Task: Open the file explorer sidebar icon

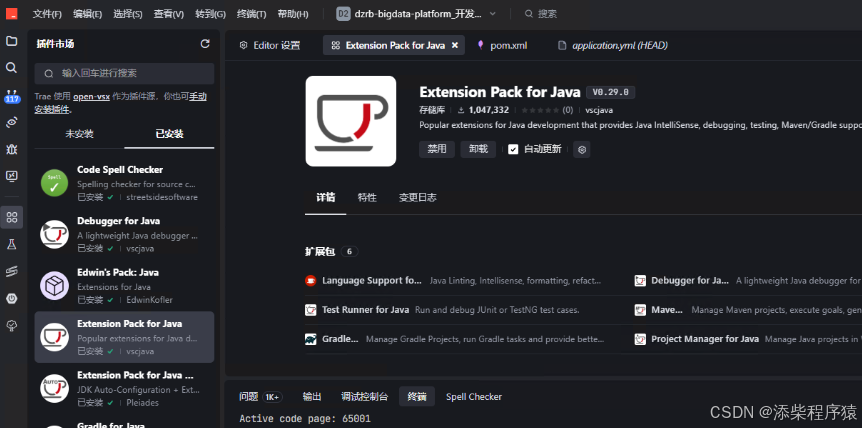Action: [12, 41]
